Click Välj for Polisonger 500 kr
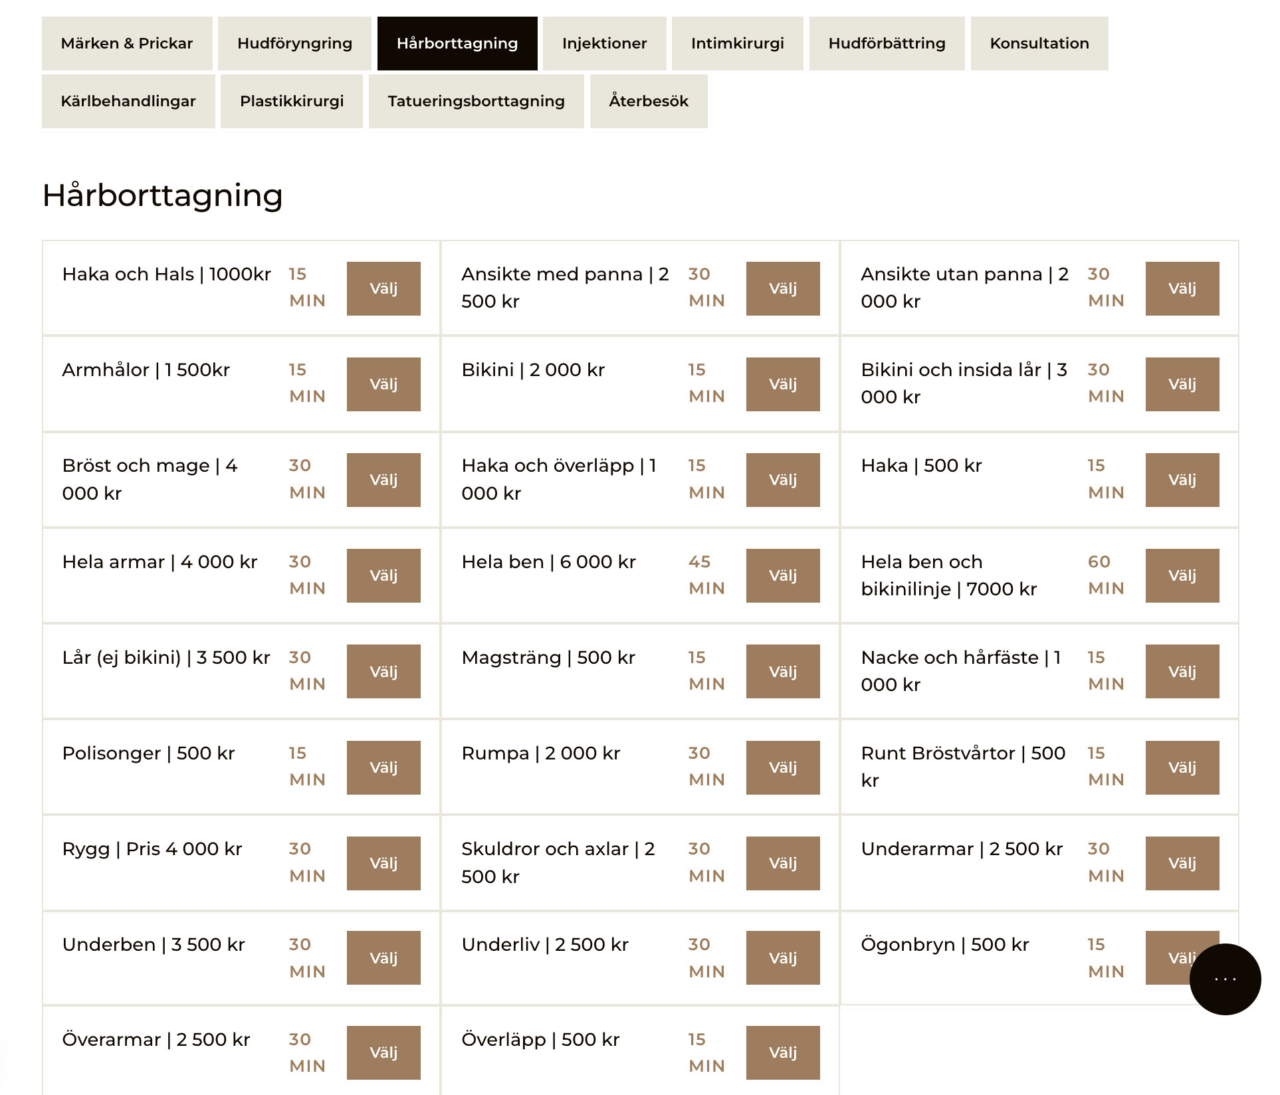1280x1095 pixels. [x=383, y=767]
